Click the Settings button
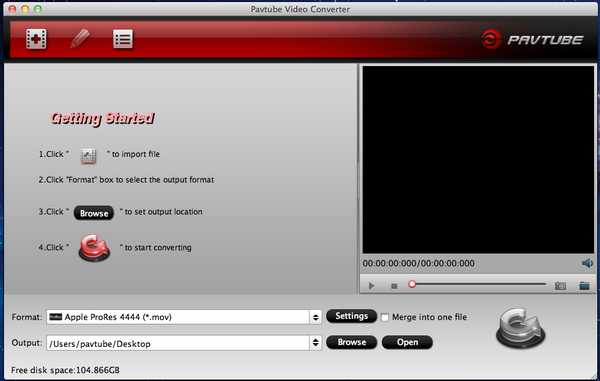600x381 pixels. tap(351, 316)
